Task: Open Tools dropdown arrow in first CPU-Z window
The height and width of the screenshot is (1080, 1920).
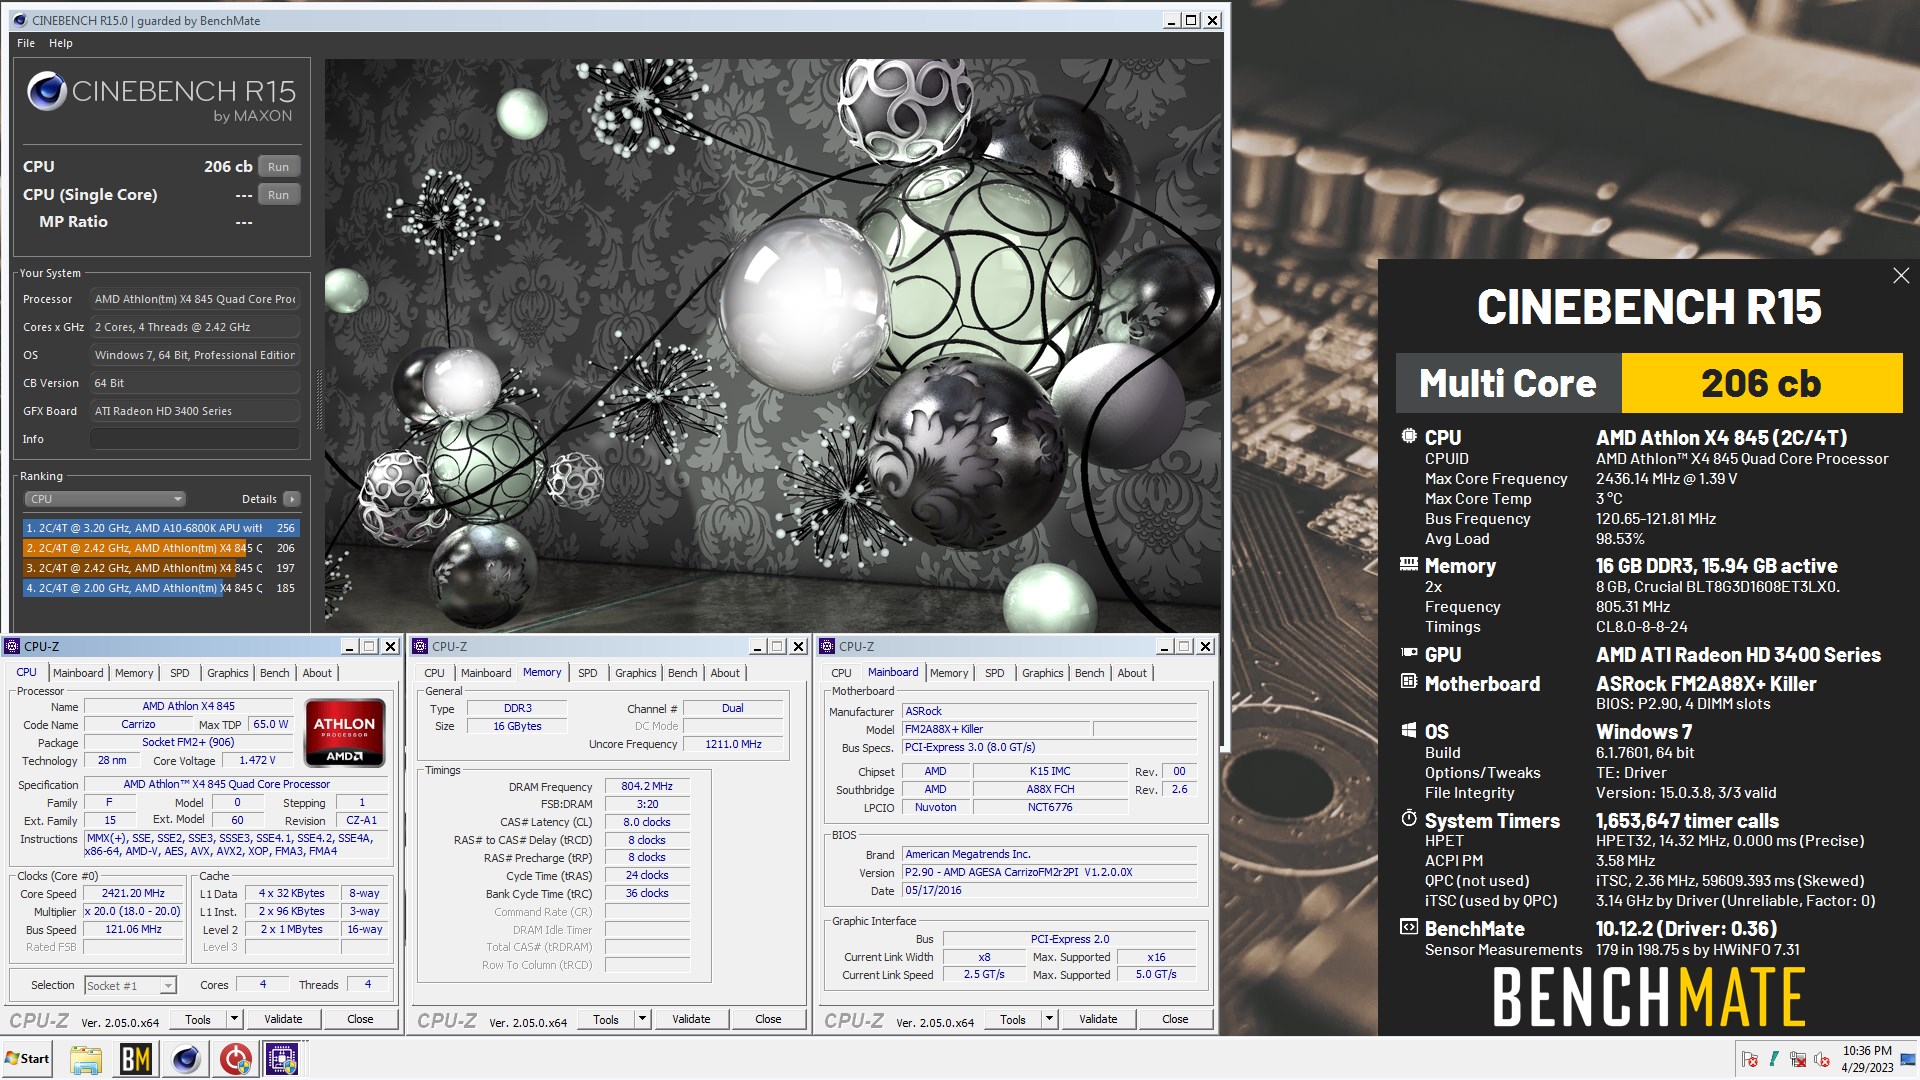Action: pos(234,1019)
